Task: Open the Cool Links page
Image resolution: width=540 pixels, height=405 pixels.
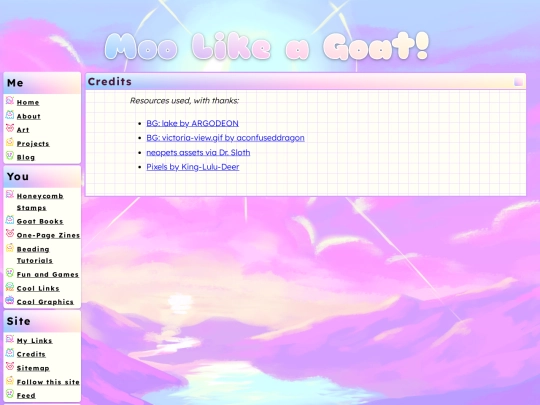Action: click(x=38, y=288)
